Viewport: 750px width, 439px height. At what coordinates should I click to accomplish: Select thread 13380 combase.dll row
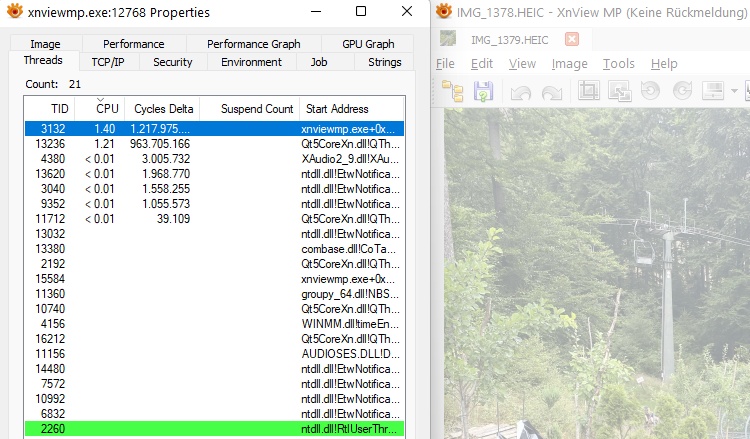point(214,249)
